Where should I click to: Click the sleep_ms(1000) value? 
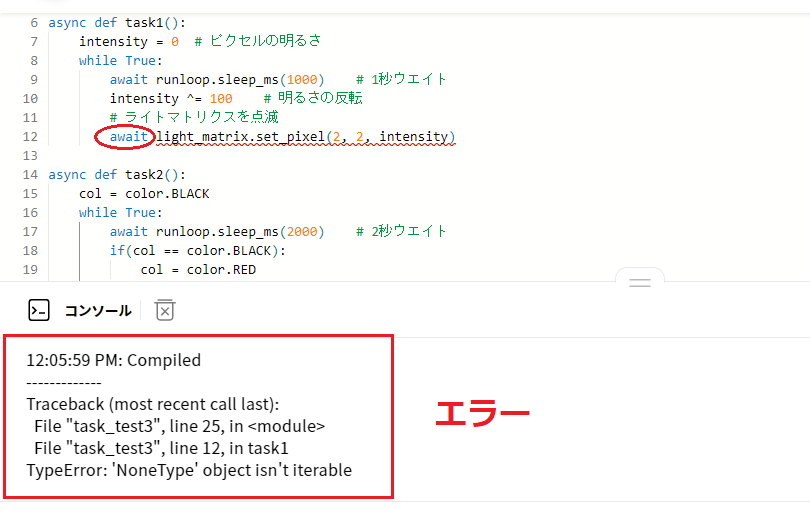(x=302, y=80)
